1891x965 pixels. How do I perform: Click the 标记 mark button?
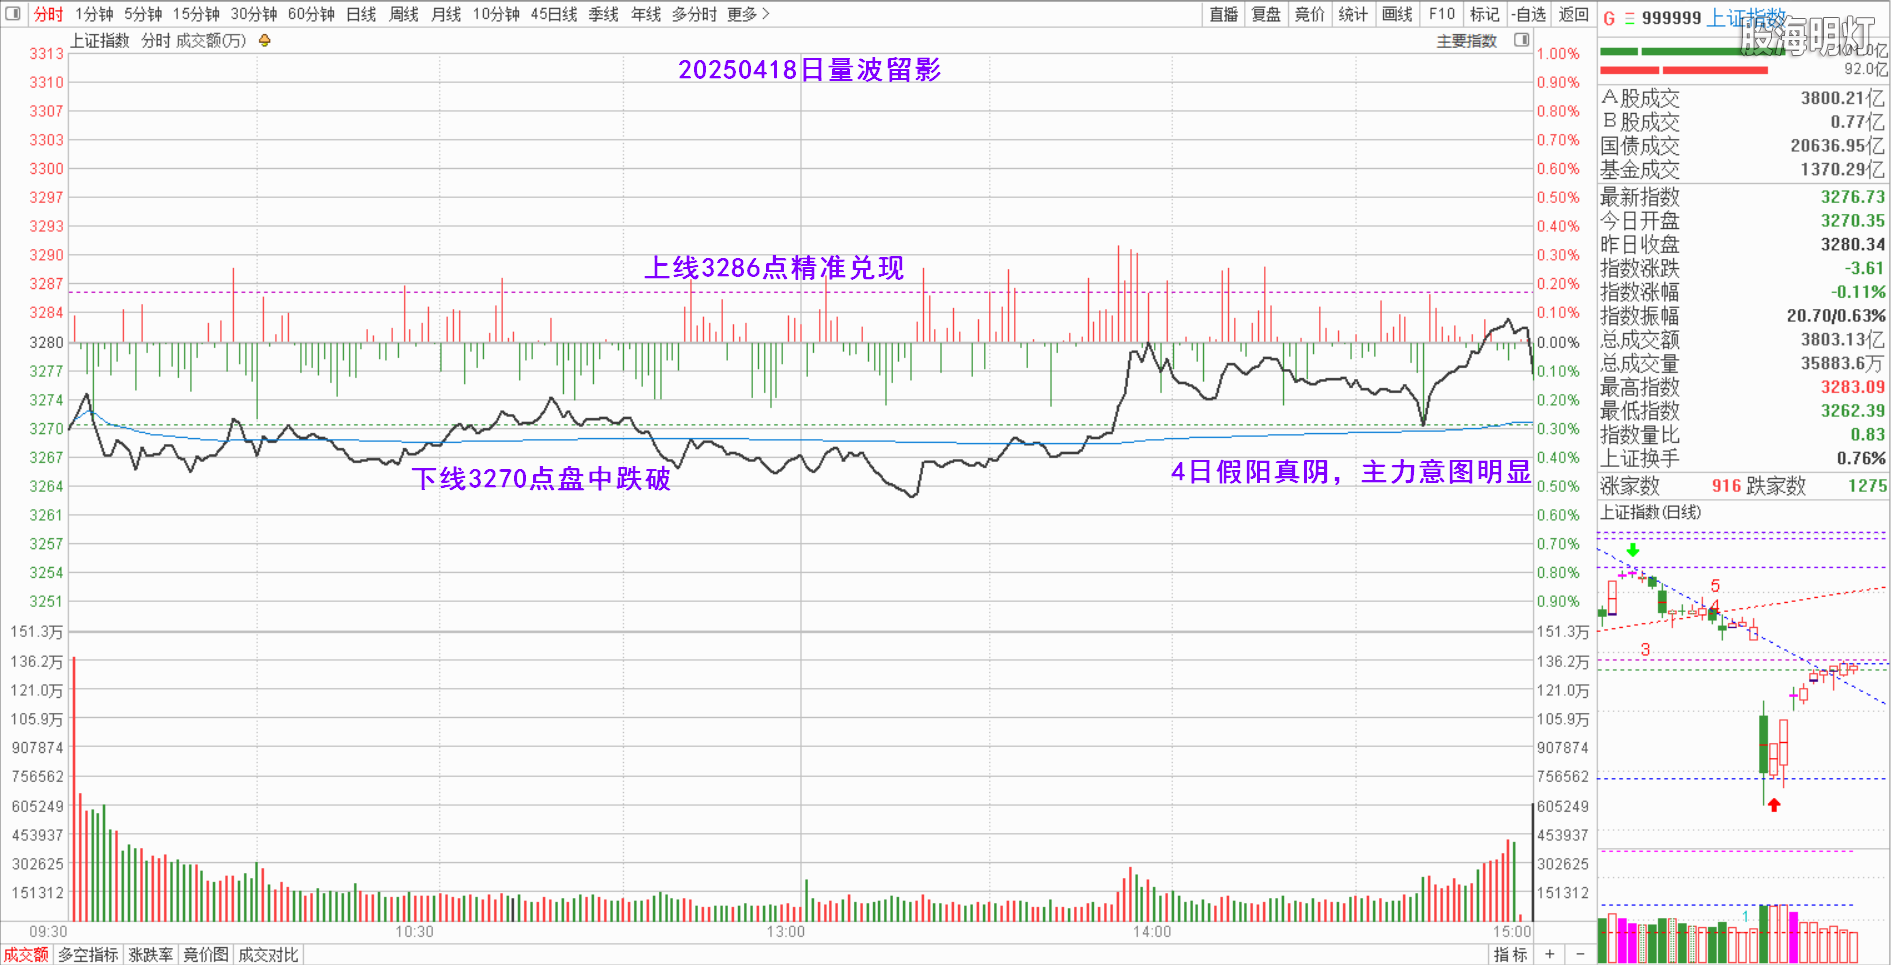click(x=1485, y=14)
